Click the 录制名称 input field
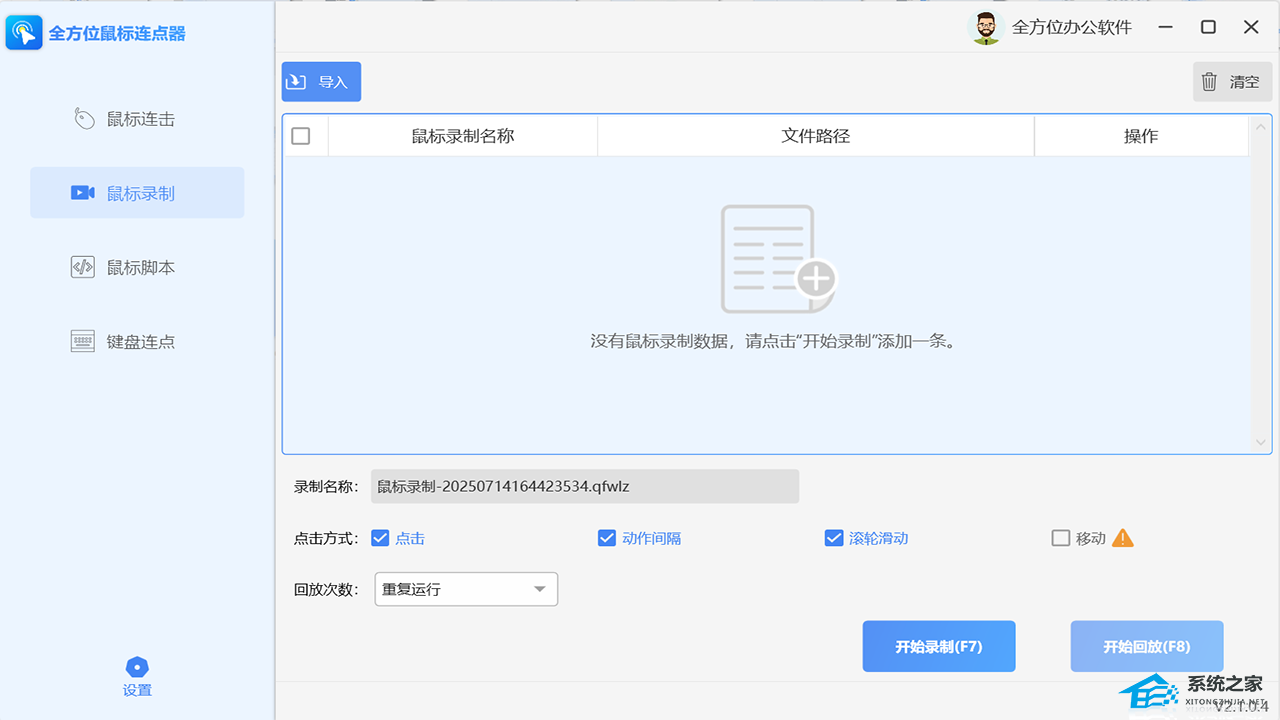The height and width of the screenshot is (720, 1280). (x=584, y=487)
